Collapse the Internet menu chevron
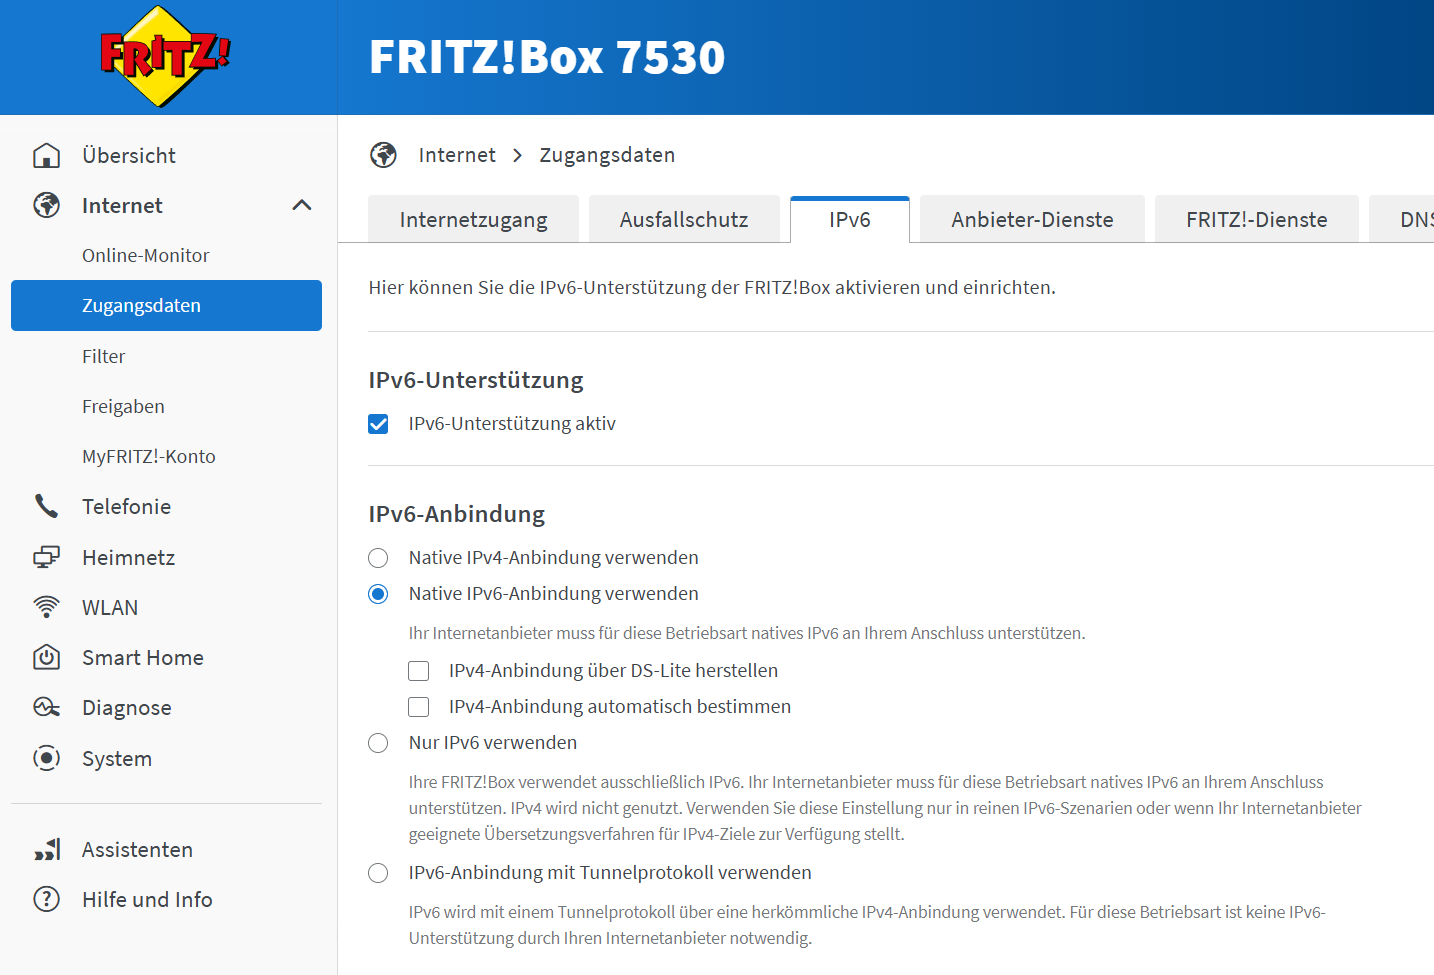The height and width of the screenshot is (975, 1434). [301, 205]
